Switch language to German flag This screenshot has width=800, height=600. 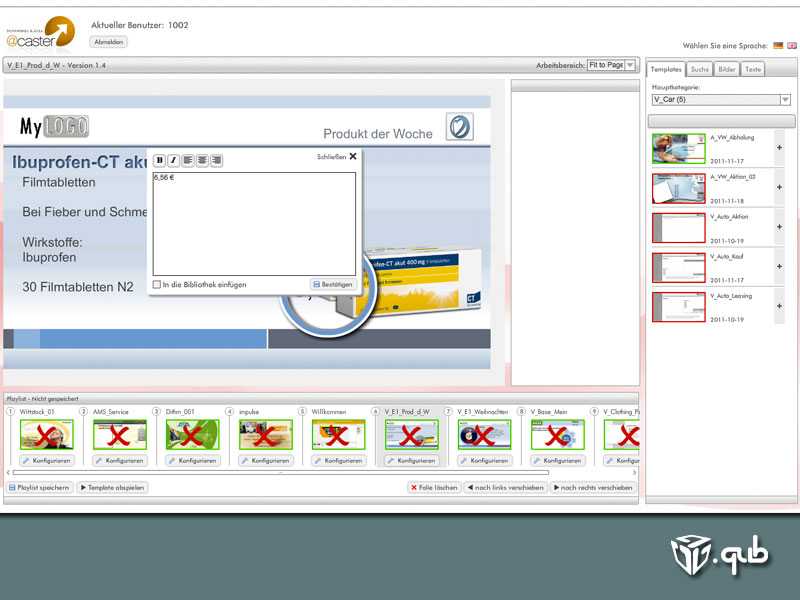point(778,45)
